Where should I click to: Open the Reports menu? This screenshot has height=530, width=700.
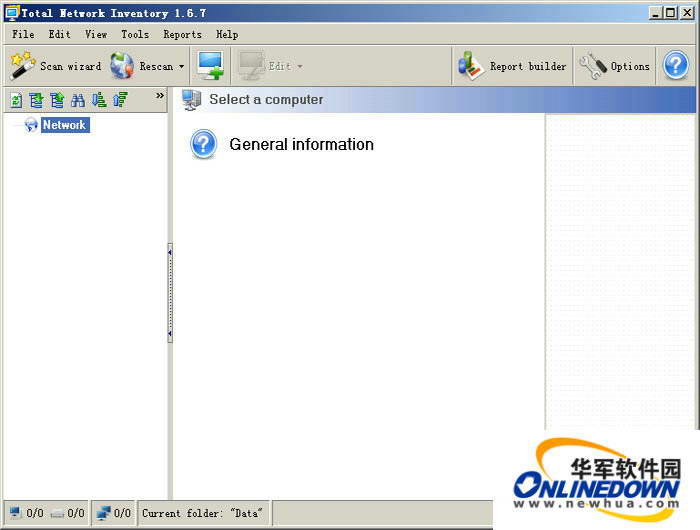tap(182, 34)
